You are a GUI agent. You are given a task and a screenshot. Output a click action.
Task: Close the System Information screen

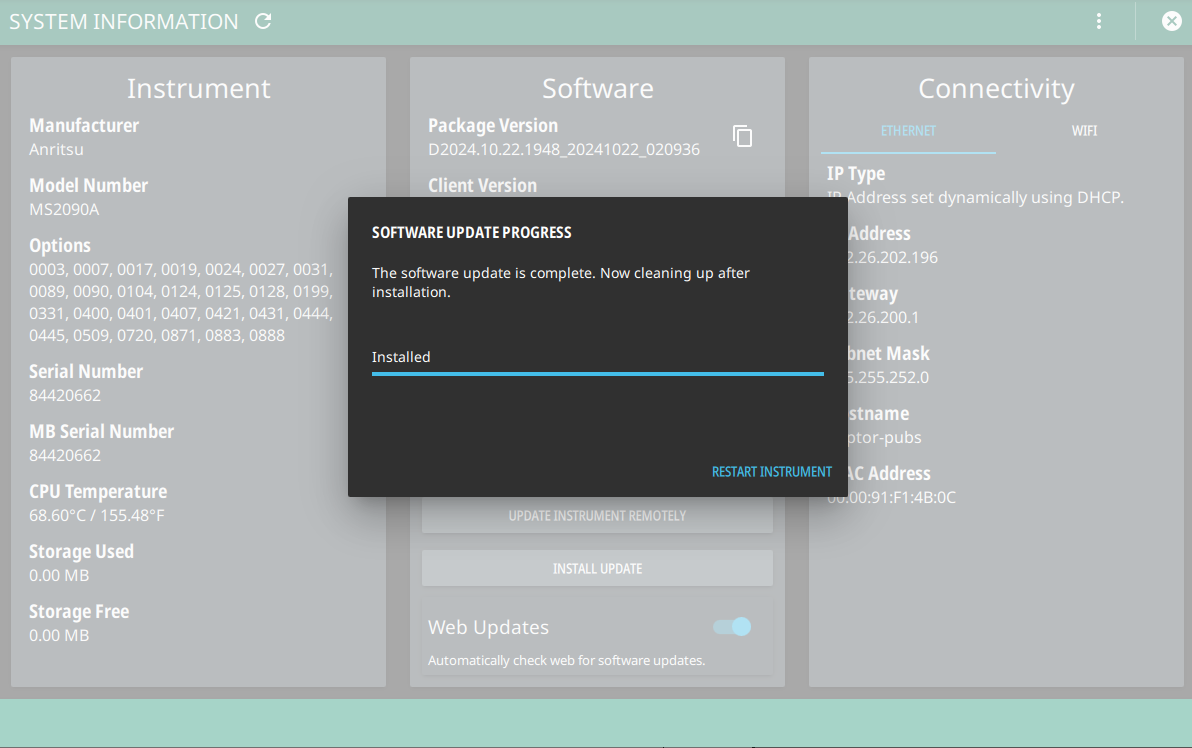pyautogui.click(x=1171, y=21)
